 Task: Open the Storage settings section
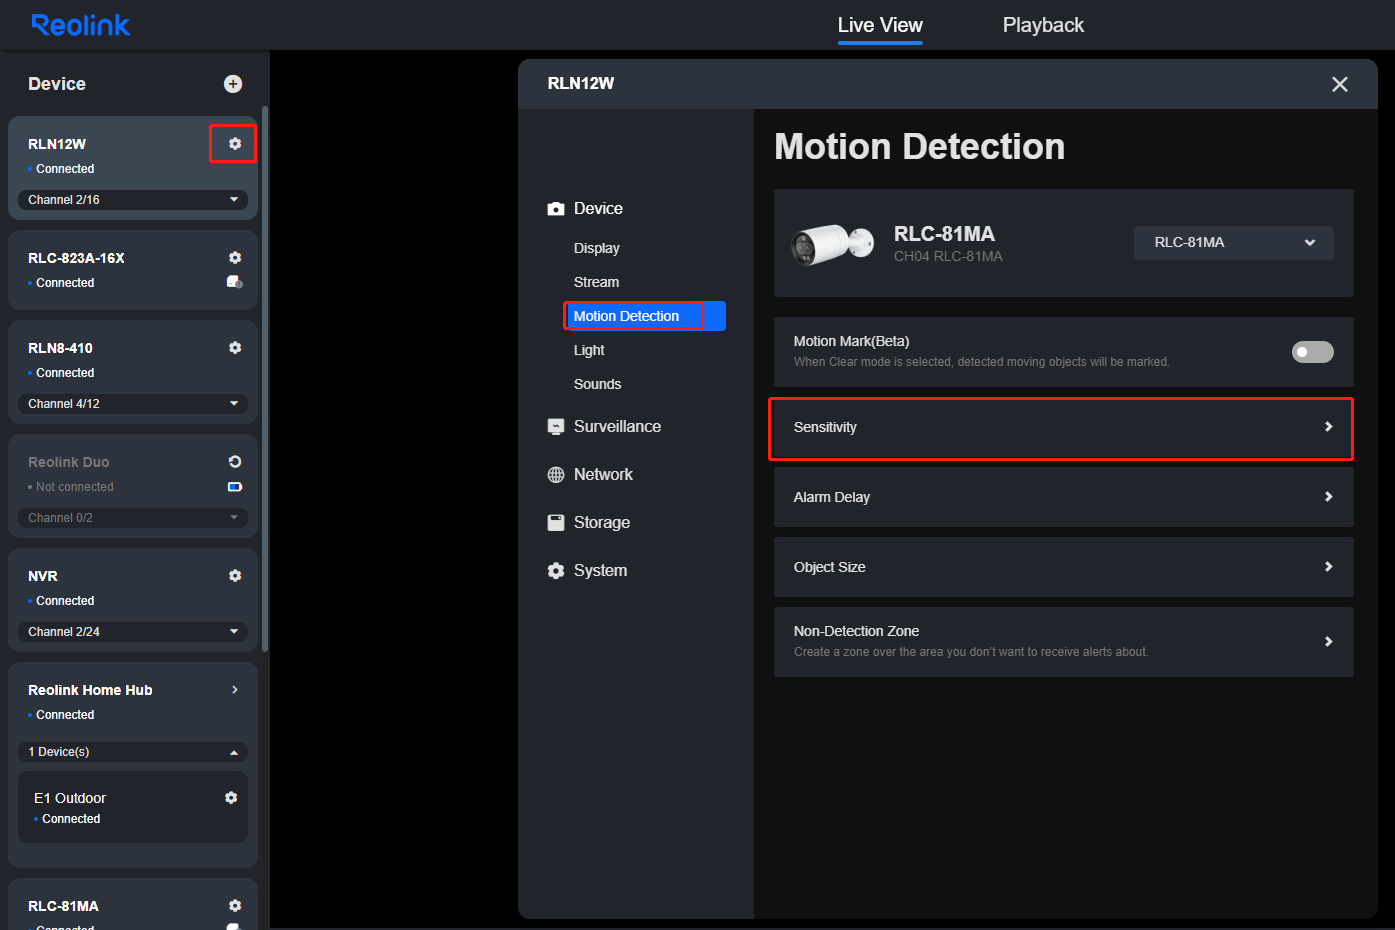(602, 523)
